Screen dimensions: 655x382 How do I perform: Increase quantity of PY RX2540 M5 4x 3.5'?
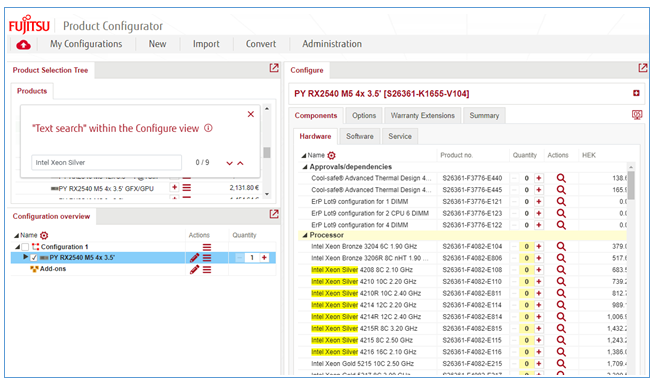[x=264, y=257]
